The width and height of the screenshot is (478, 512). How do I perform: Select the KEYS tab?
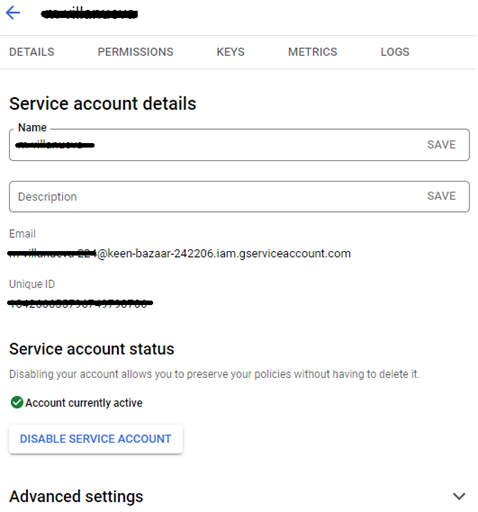[231, 52]
